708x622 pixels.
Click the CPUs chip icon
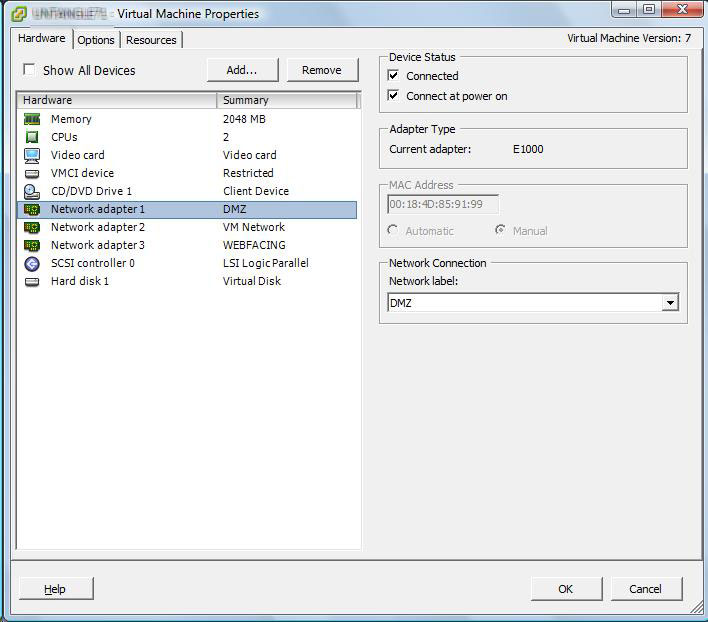point(32,137)
